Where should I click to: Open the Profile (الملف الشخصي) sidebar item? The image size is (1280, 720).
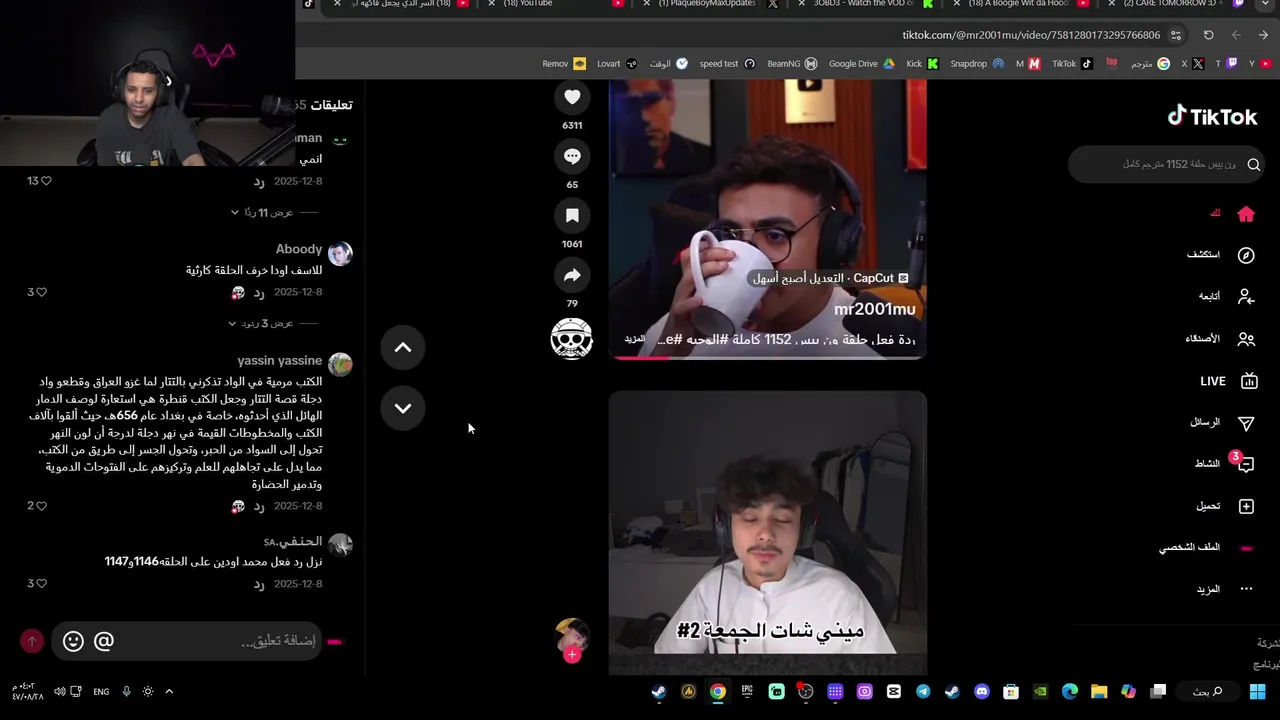pyautogui.click(x=1205, y=548)
